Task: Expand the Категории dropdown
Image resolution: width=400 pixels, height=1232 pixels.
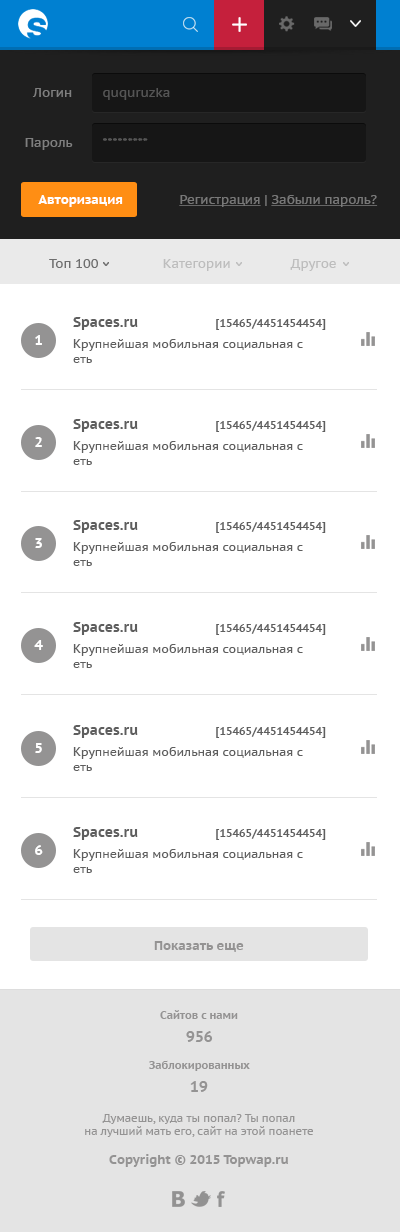Action: click(203, 264)
